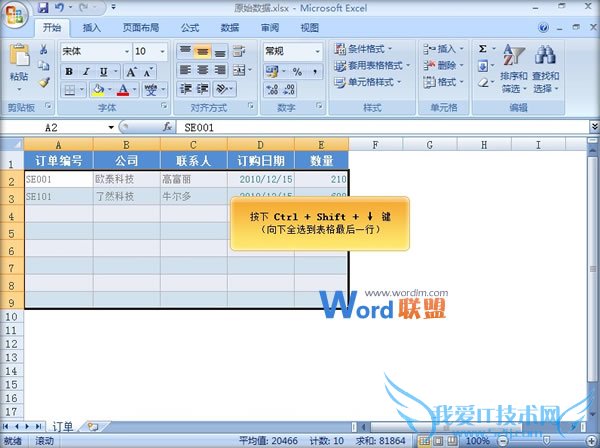
Task: Select cell containing 欧泰科技
Action: [127, 179]
